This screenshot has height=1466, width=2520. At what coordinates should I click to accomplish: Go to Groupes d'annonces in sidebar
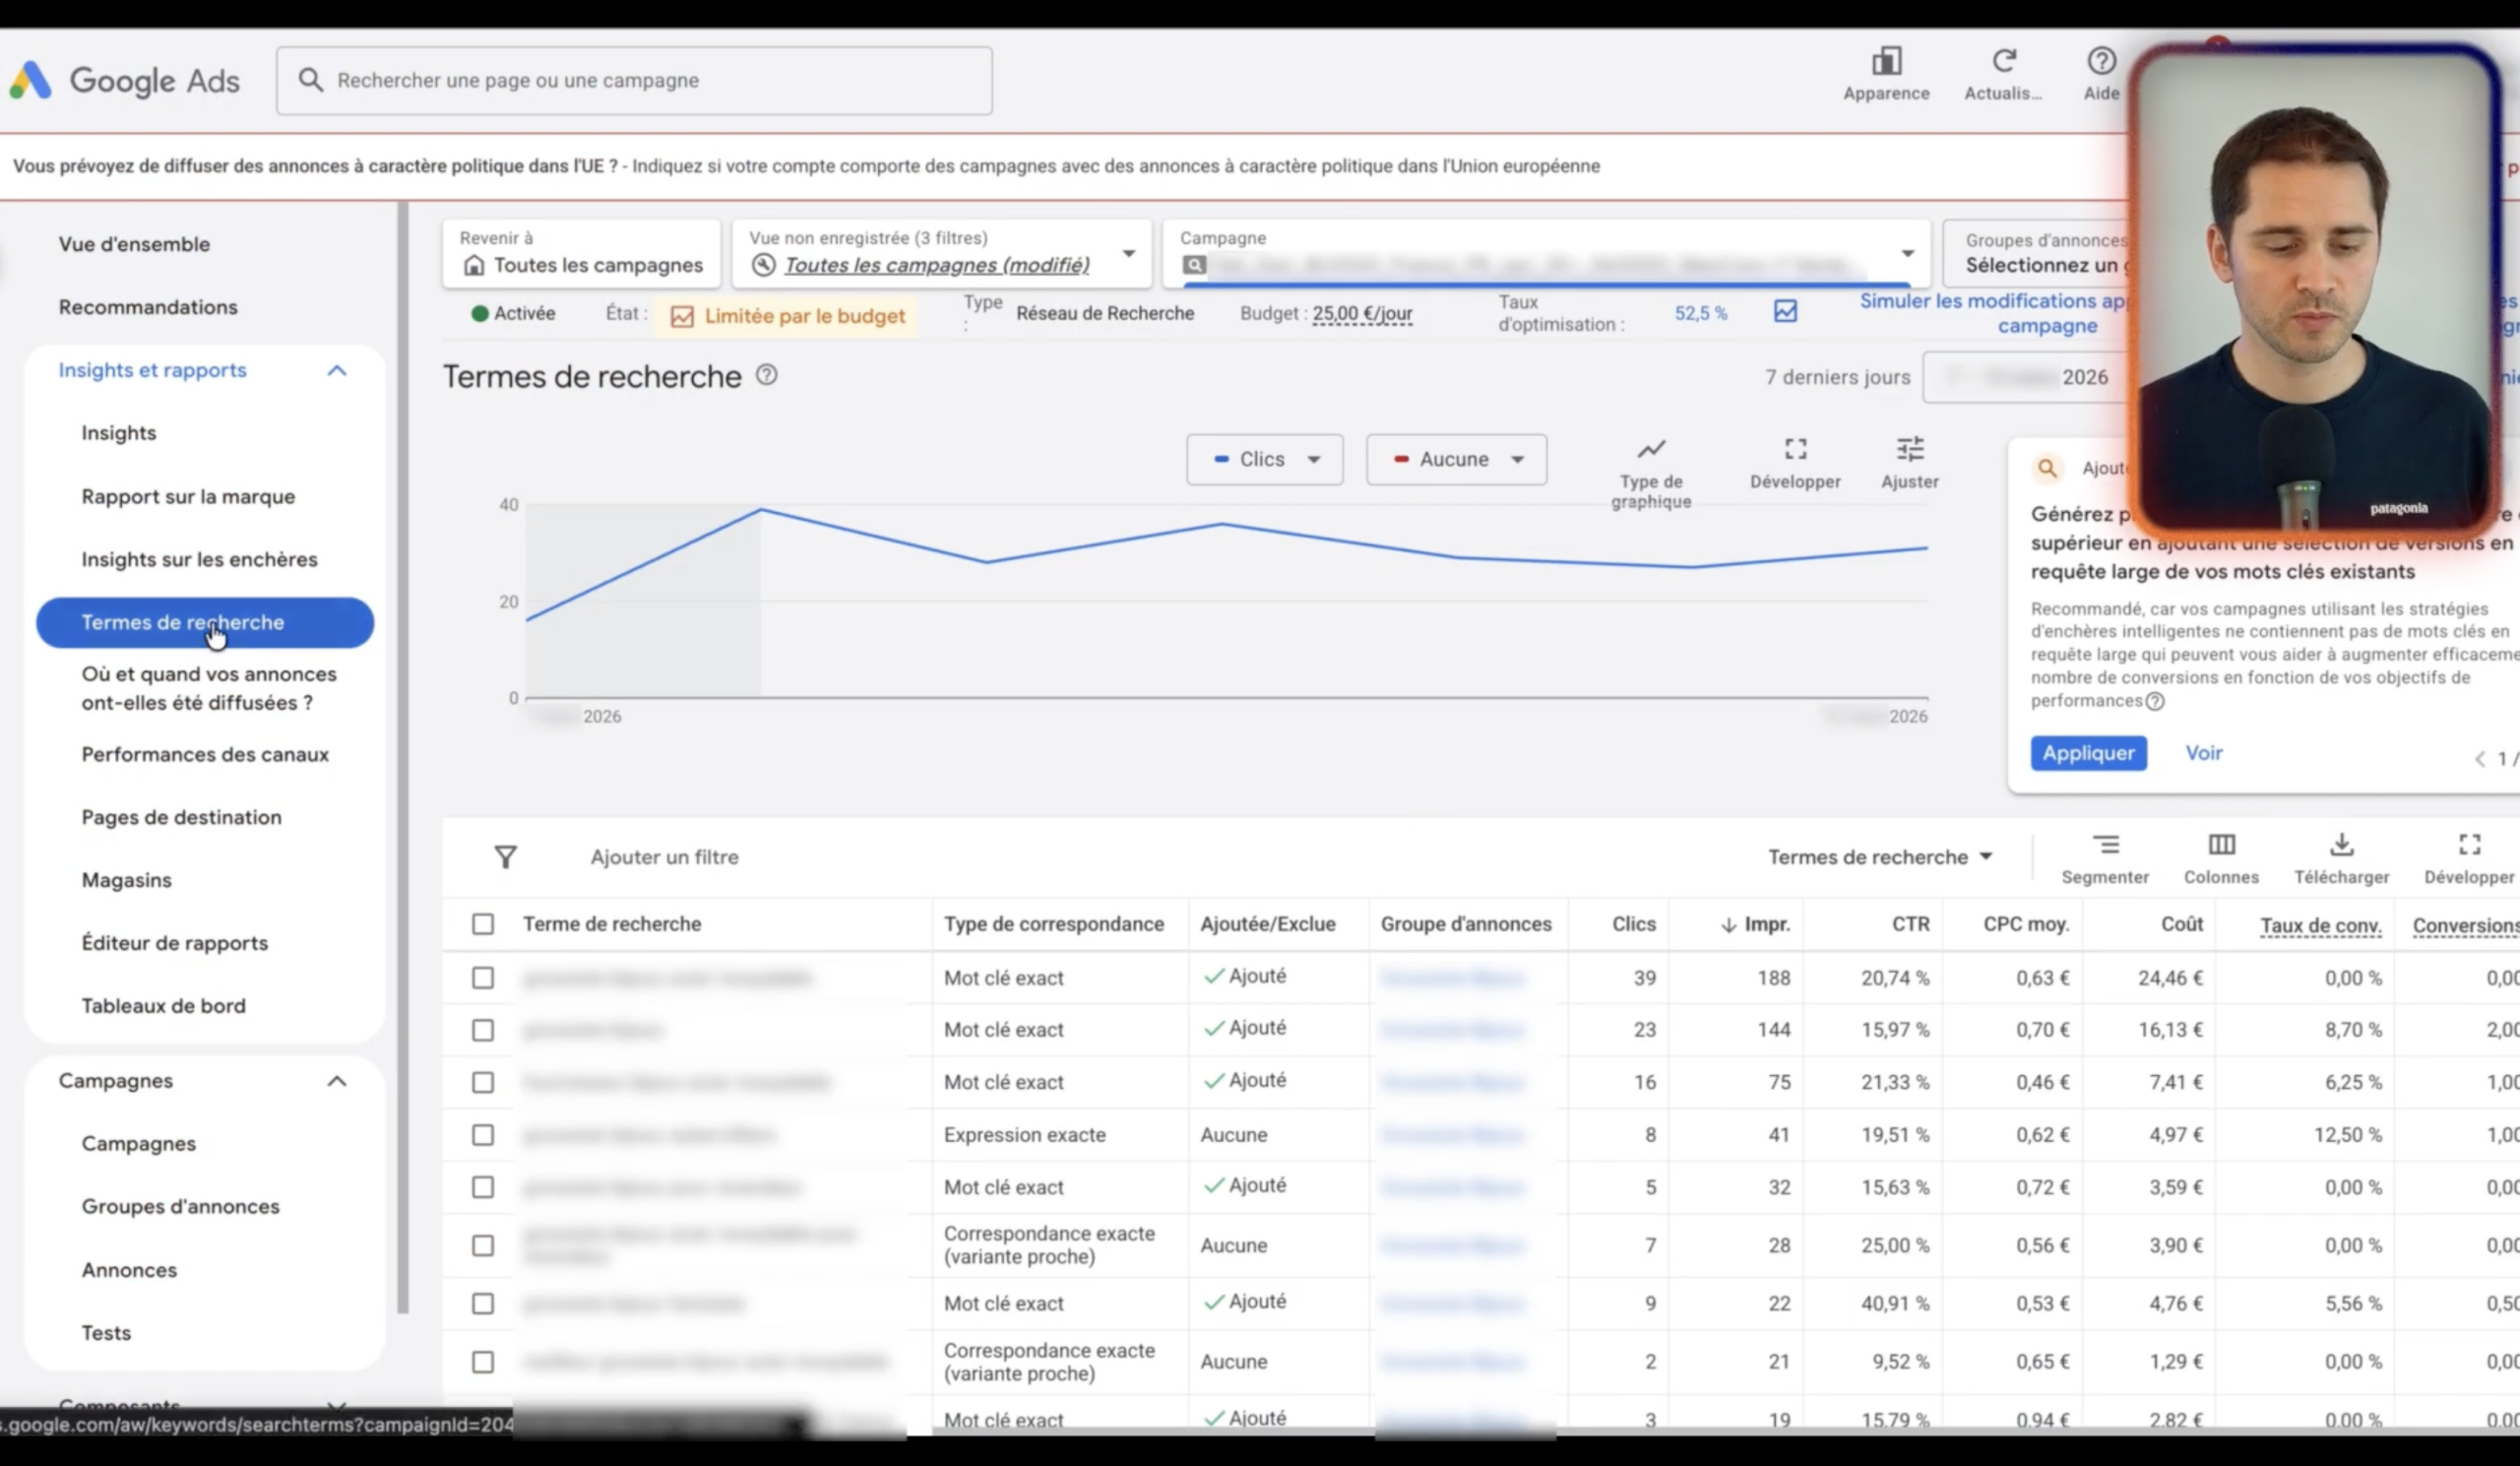coord(180,1206)
